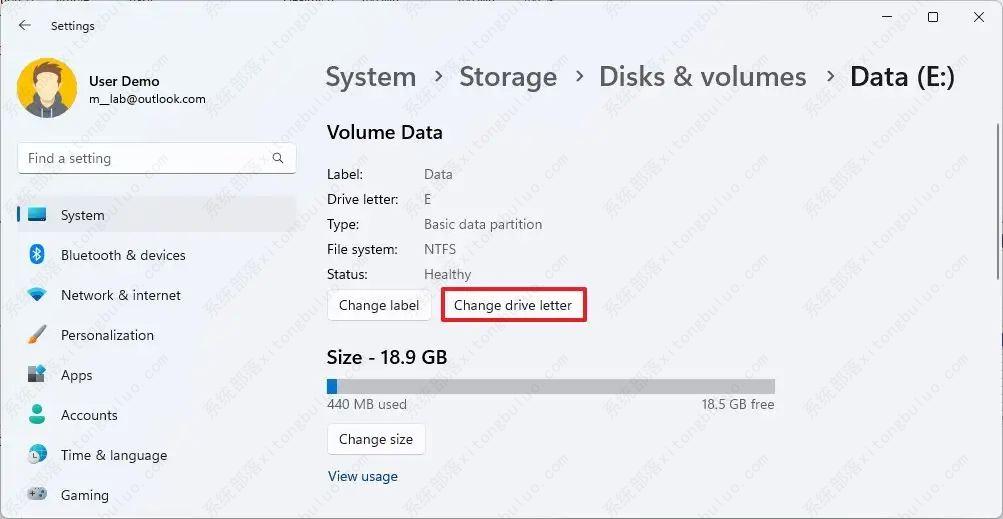Click the Accounts person icon
Image resolution: width=1003 pixels, height=519 pixels.
click(38, 415)
